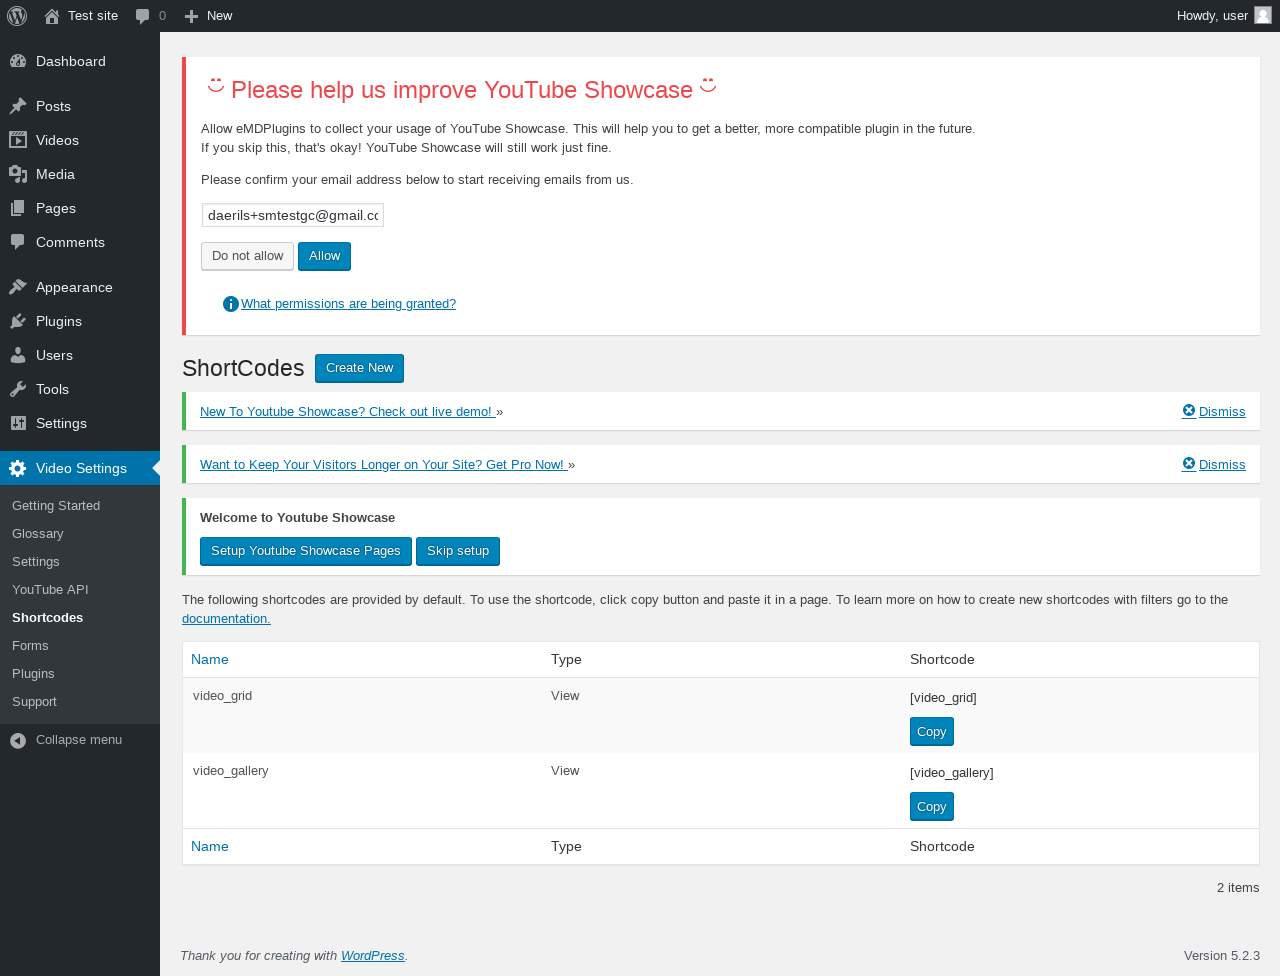This screenshot has width=1280, height=976.
Task: Click Create New shortcode button
Action: (x=359, y=368)
